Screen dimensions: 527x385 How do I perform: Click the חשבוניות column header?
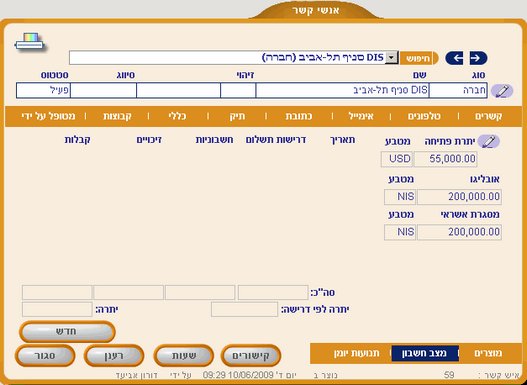point(214,140)
